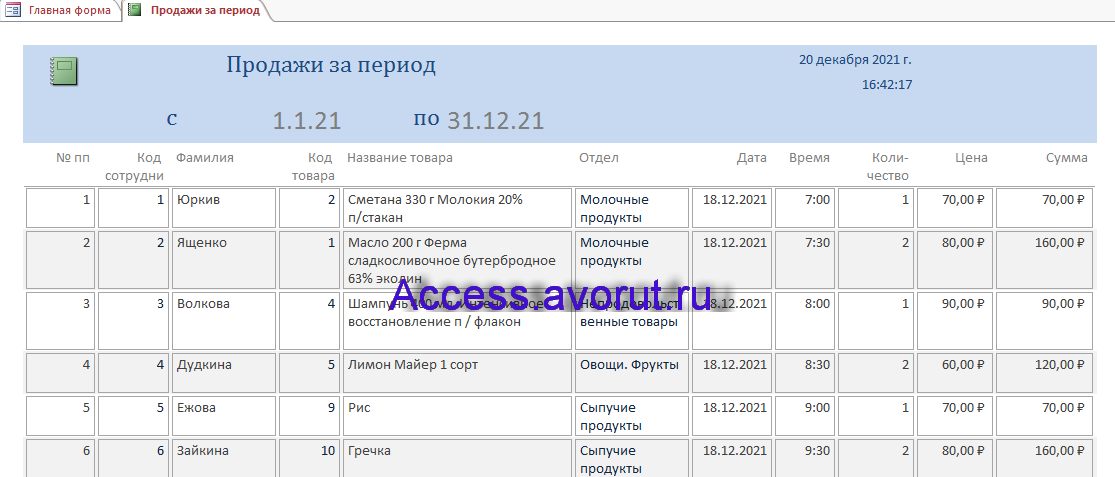Click the 80,00 ₽ price in Зайкина row
This screenshot has width=1115, height=477.
tap(955, 459)
